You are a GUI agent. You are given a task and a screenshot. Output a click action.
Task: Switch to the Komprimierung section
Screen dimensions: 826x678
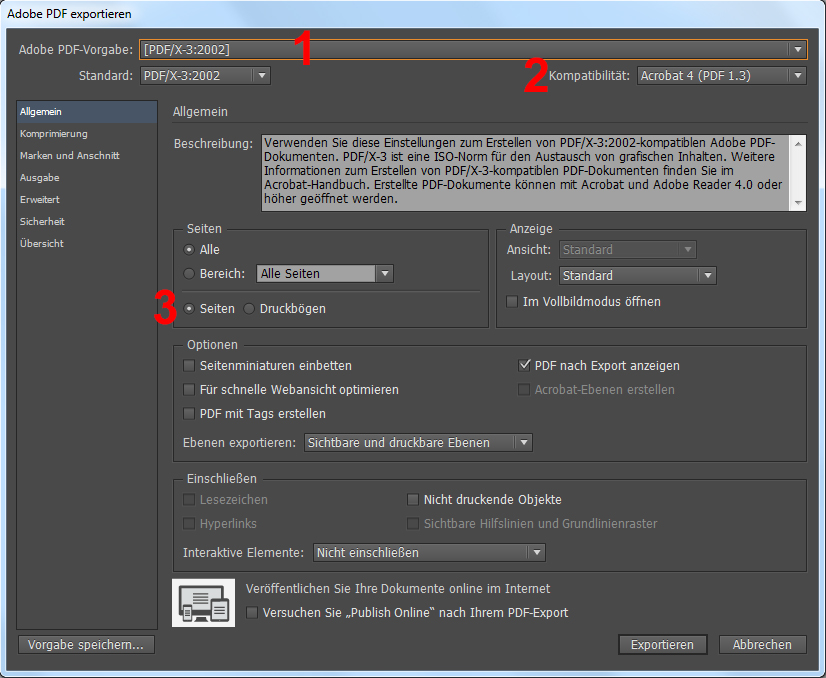(53, 134)
